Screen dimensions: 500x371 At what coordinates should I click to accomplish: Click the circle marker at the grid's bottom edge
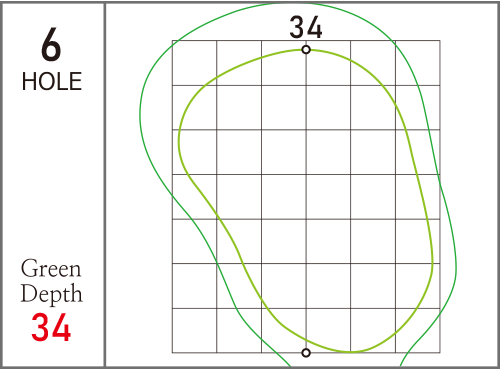[x=306, y=353]
